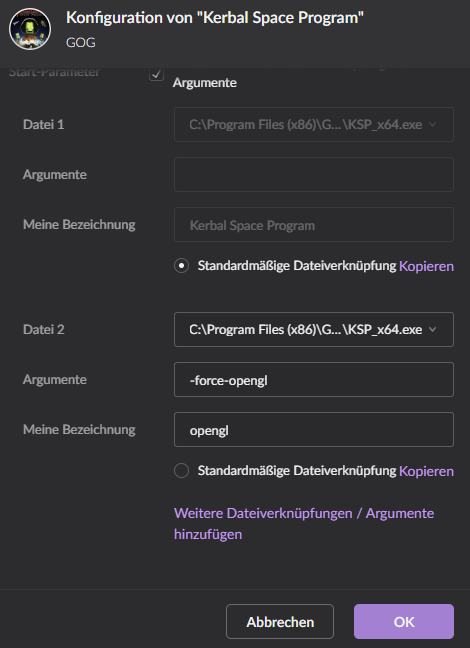This screenshot has width=470, height=648.
Task: Expand the Datei 1 executable dropdown
Action: click(314, 124)
